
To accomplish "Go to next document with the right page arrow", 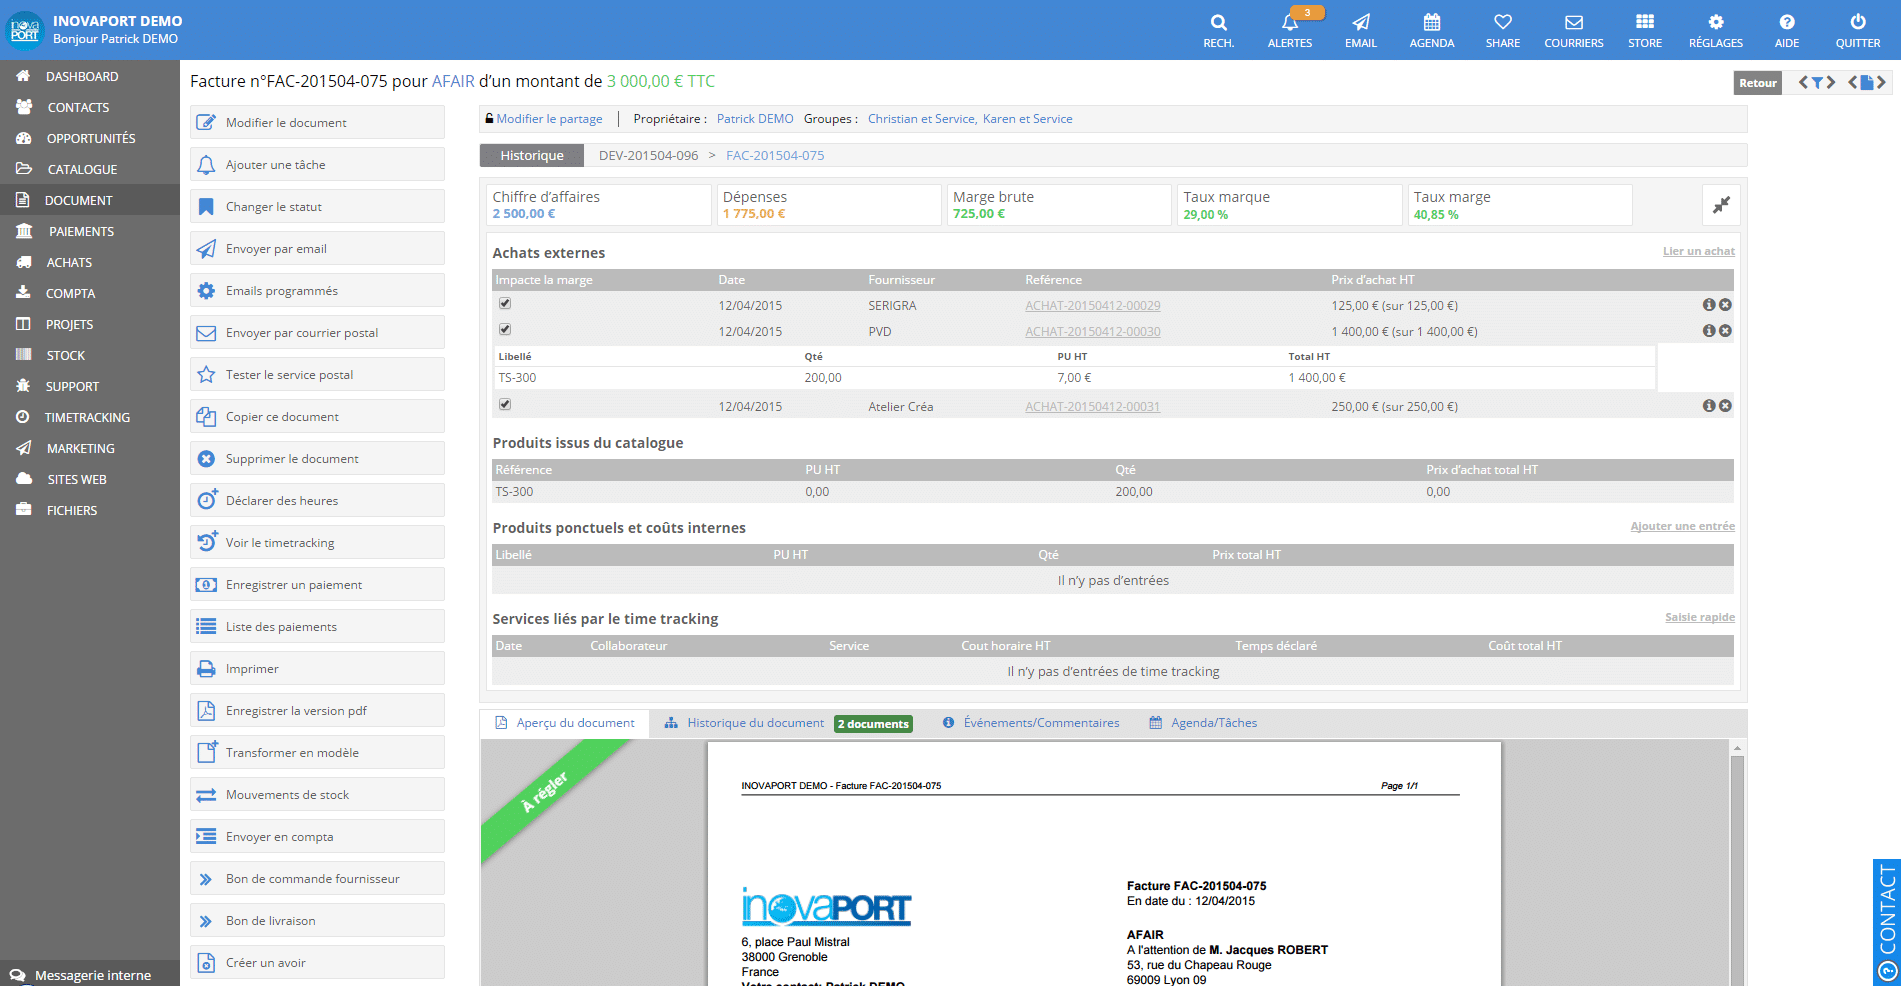I will coord(1882,83).
